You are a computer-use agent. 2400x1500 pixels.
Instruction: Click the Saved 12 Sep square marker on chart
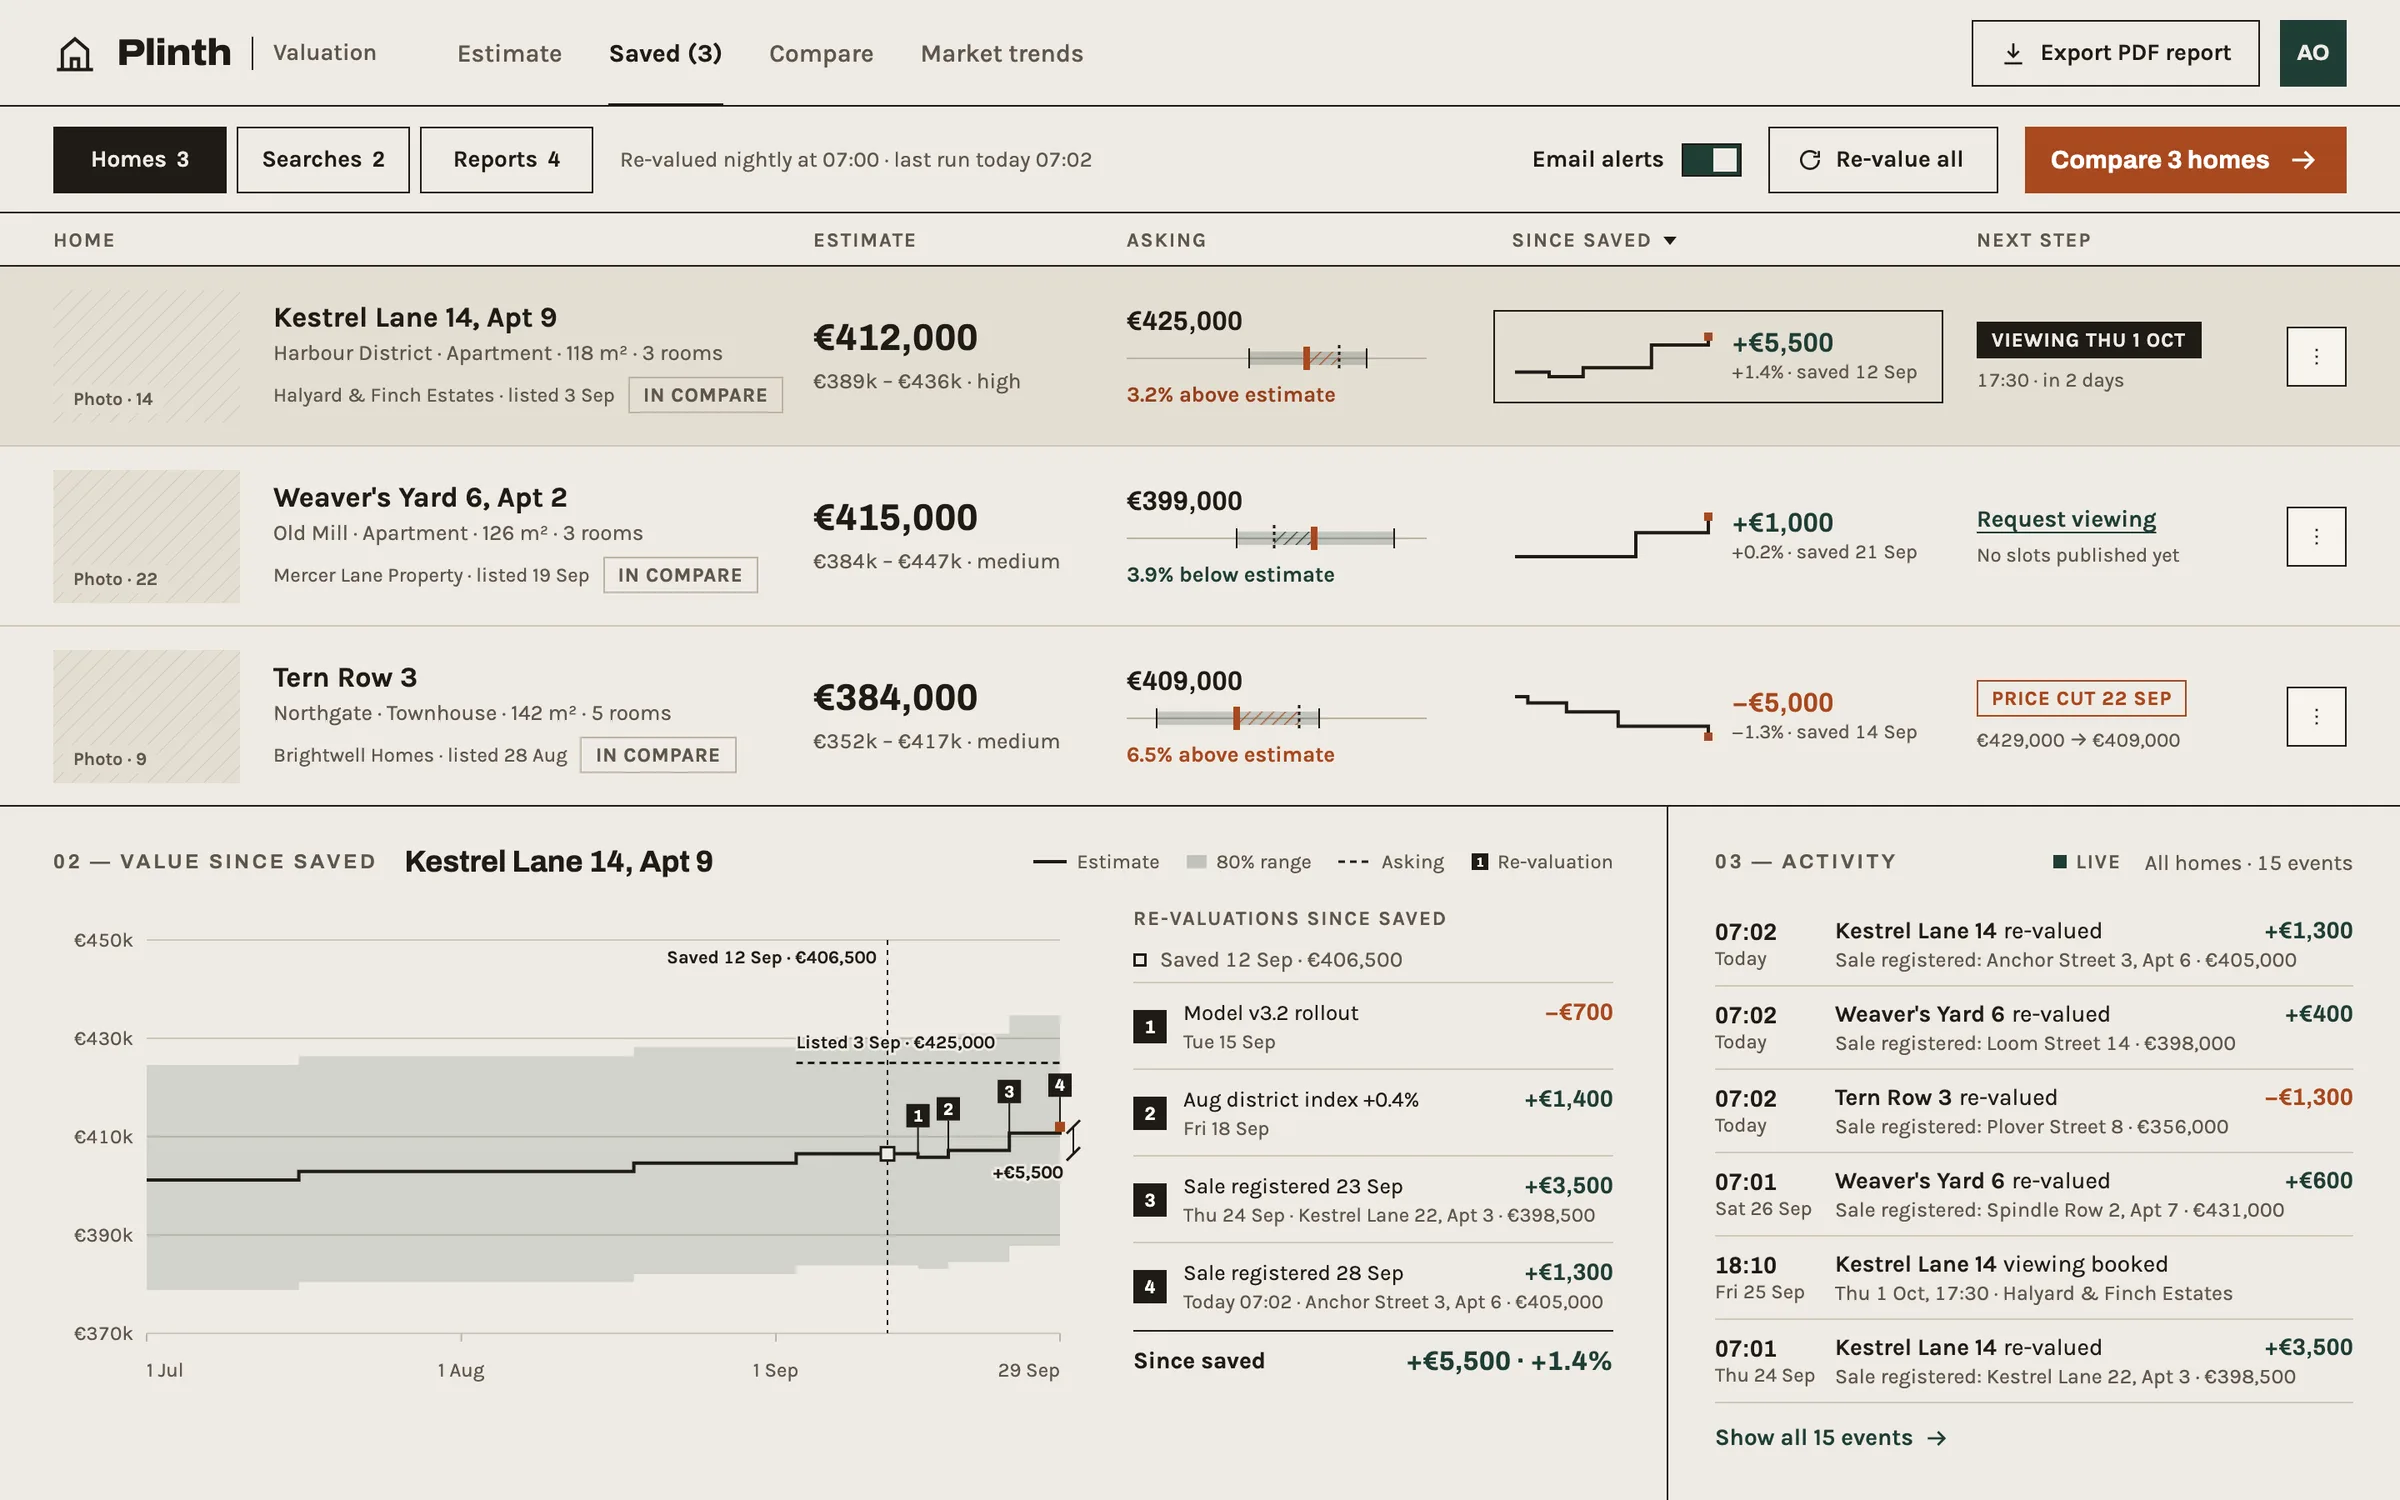887,1153
